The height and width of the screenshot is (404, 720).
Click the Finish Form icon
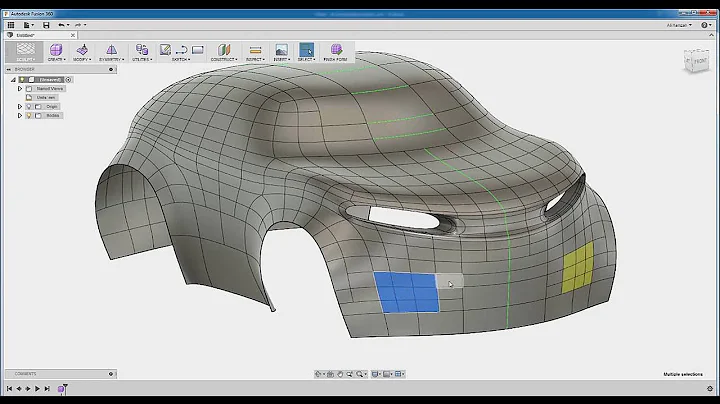coord(336,49)
